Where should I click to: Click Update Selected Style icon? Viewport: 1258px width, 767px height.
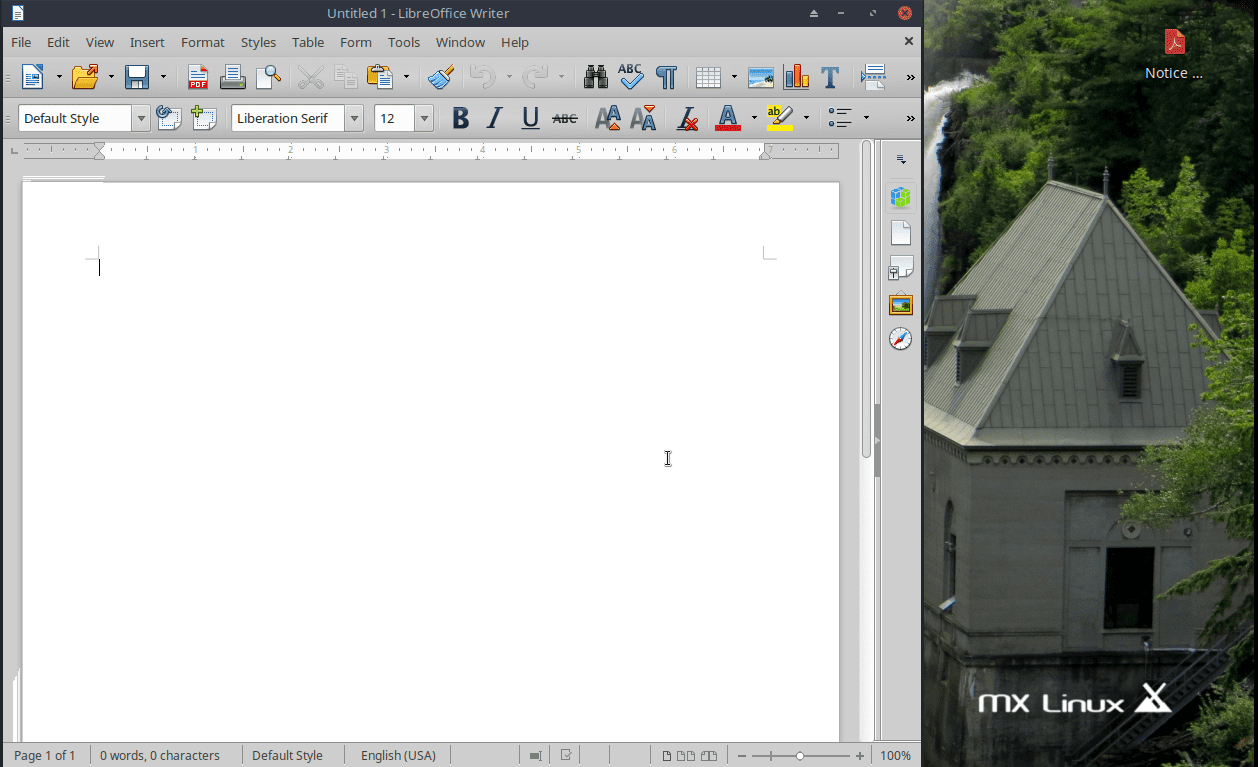click(x=168, y=118)
